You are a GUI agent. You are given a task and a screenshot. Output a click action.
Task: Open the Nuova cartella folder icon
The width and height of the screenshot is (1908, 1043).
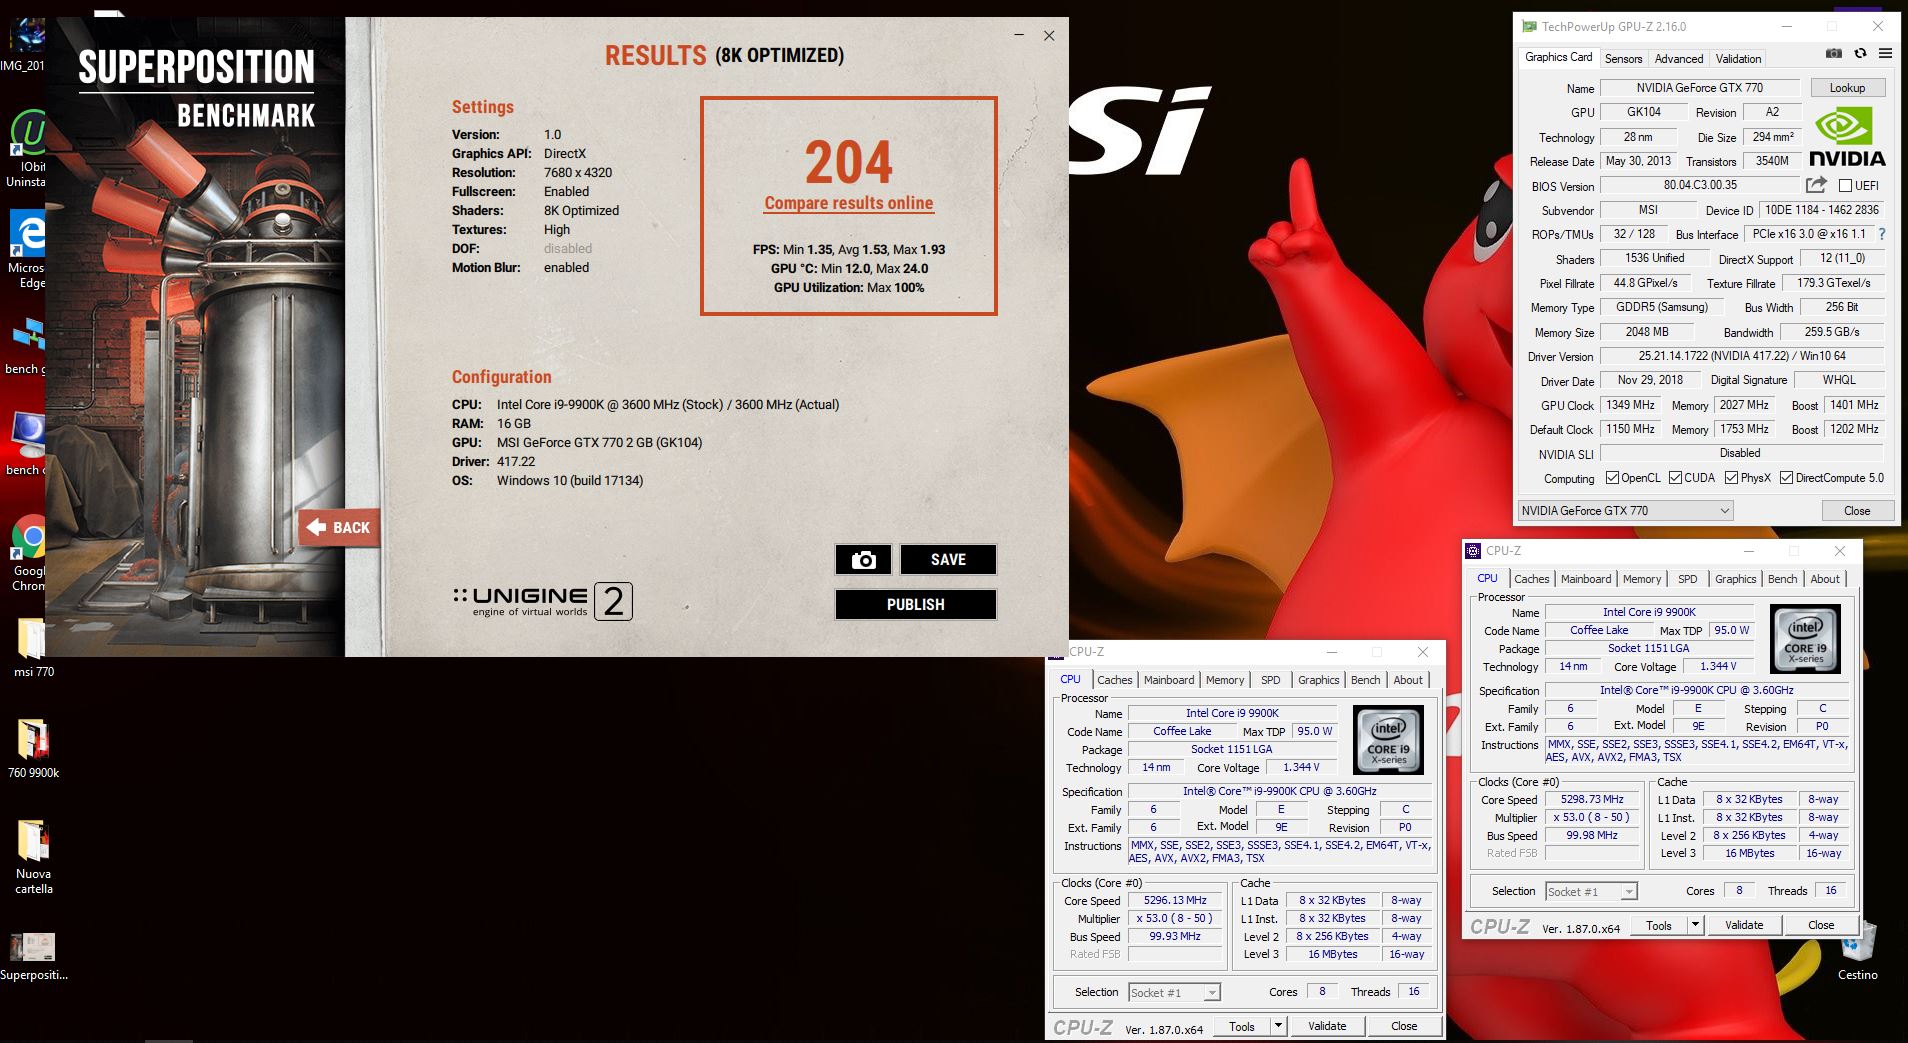[x=33, y=857]
